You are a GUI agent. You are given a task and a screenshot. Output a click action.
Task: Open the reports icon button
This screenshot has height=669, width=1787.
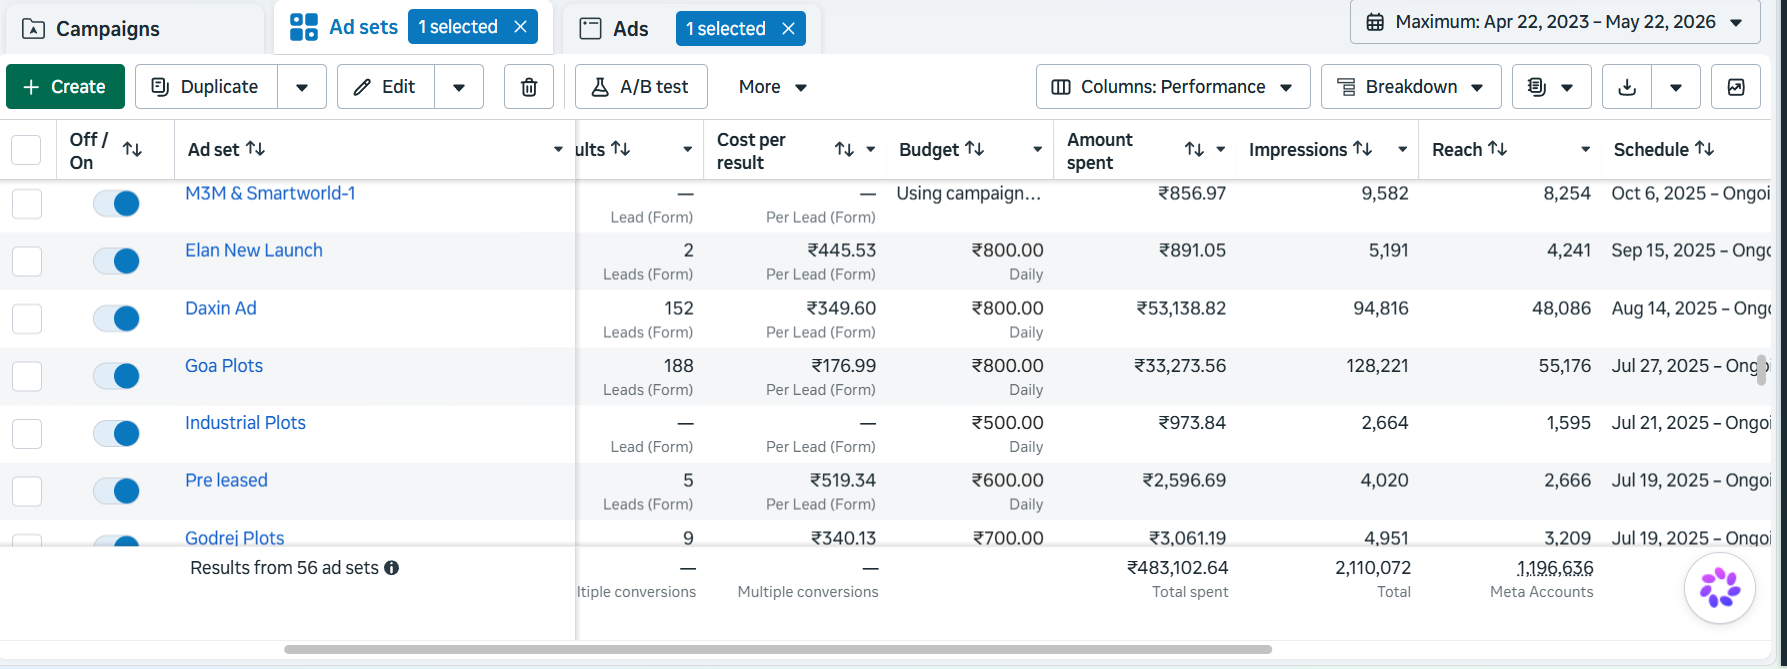click(x=1551, y=87)
